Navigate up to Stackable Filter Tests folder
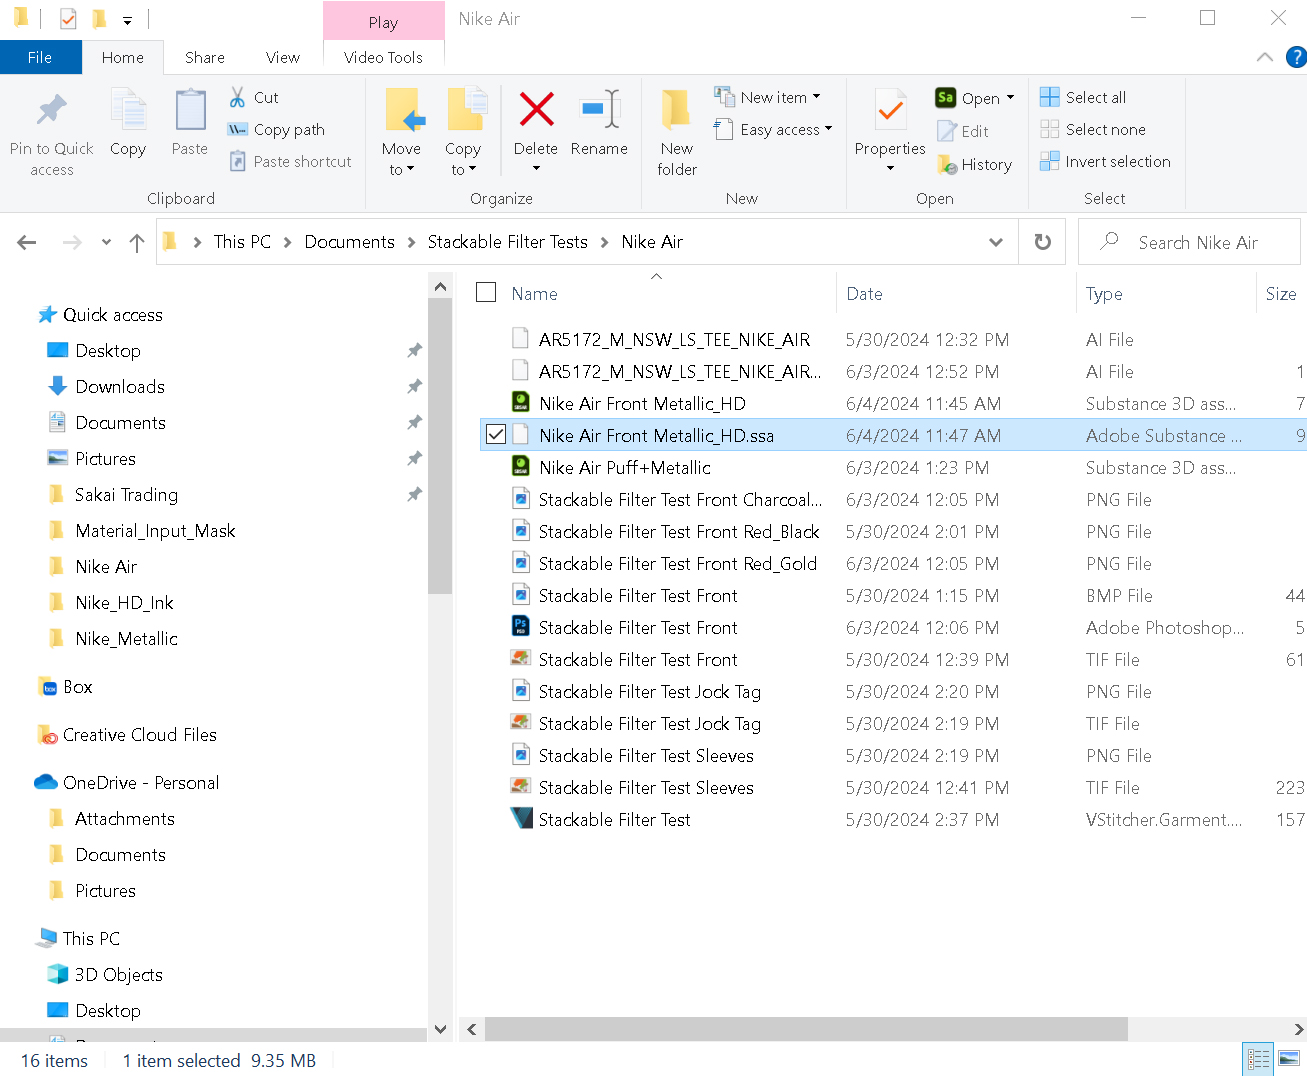Image resolution: width=1307 pixels, height=1076 pixels. (136, 241)
